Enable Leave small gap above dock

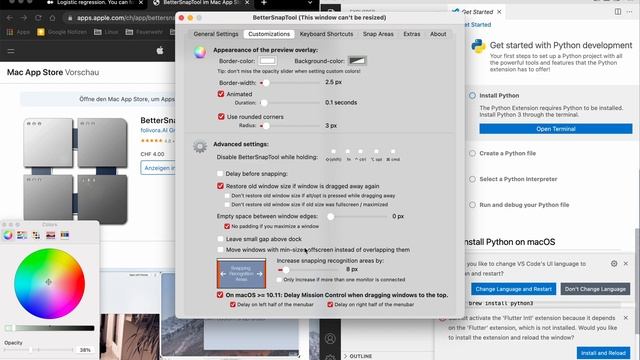point(220,239)
